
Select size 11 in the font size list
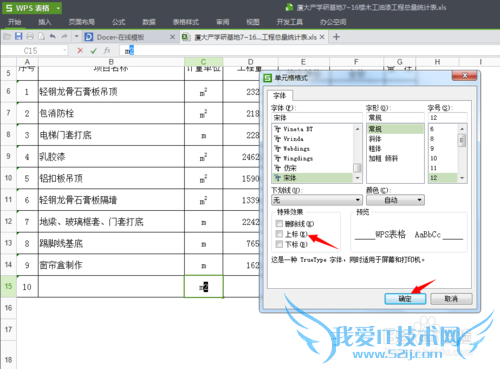(x=443, y=168)
